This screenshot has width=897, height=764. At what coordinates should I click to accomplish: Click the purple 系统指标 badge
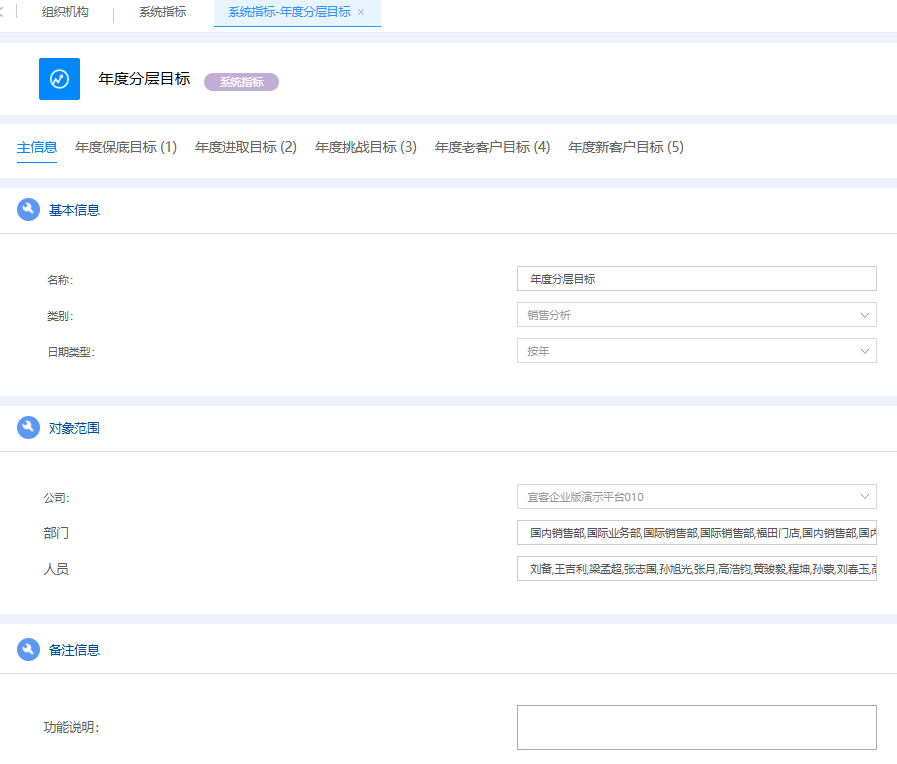(x=241, y=82)
